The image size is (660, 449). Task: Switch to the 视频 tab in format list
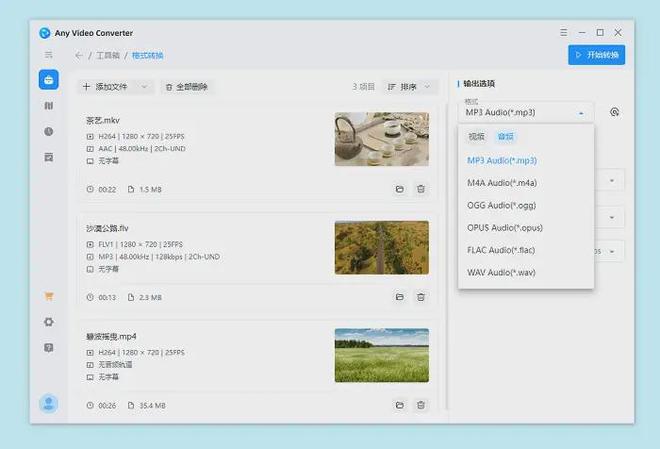[x=477, y=136]
